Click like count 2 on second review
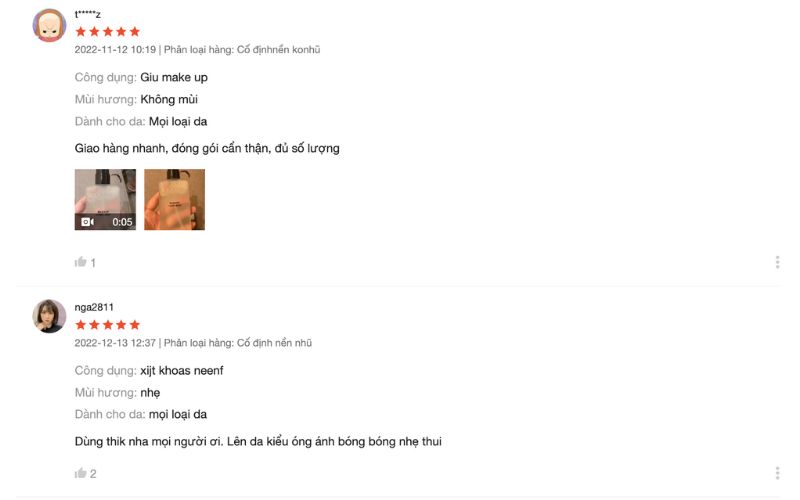The width and height of the screenshot is (800, 500). [93, 474]
